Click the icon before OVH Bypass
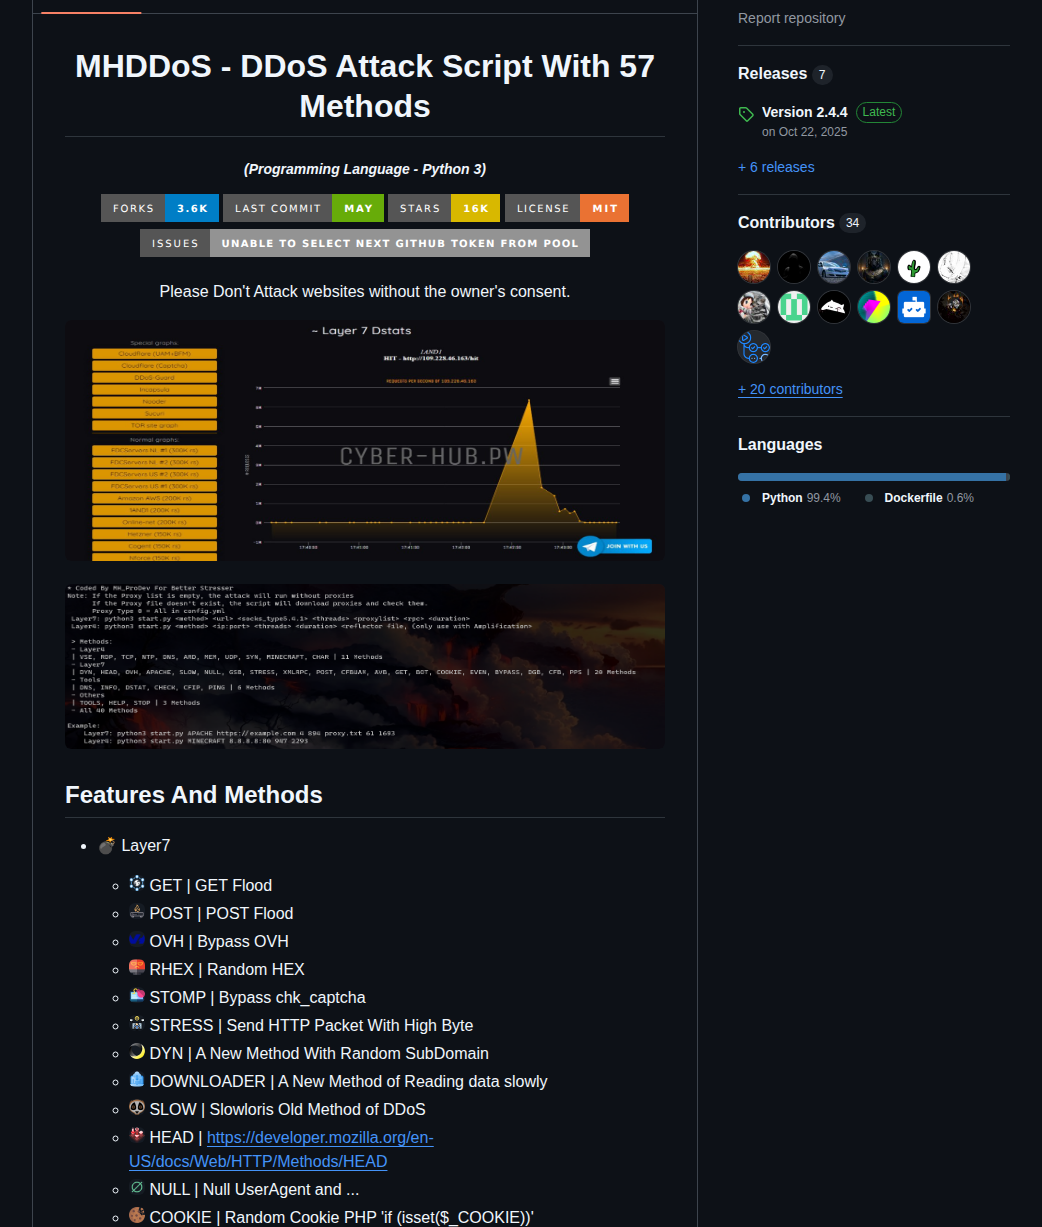The height and width of the screenshot is (1227, 1042). tap(137, 940)
